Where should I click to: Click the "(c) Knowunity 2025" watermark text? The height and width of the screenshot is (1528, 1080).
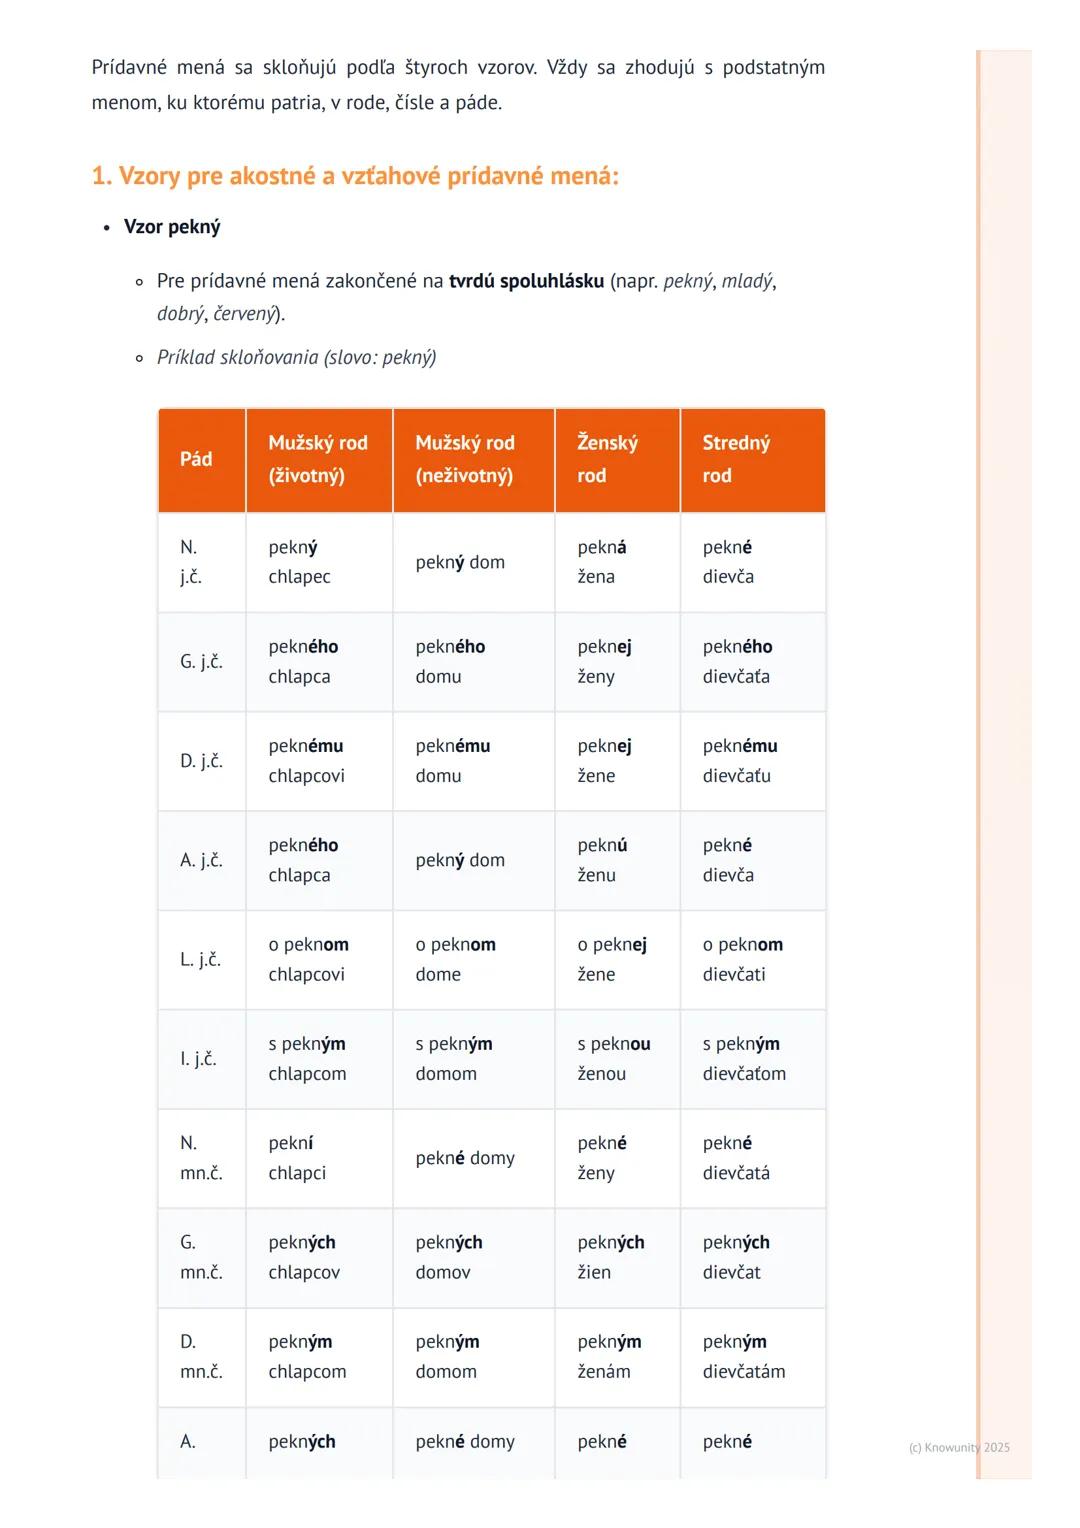[959, 1447]
